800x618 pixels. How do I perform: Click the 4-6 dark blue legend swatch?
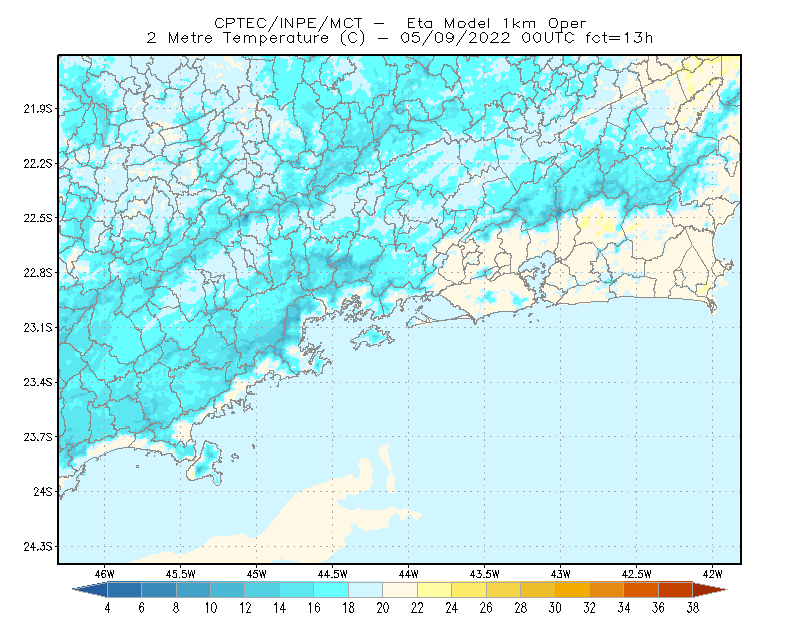(x=124, y=589)
